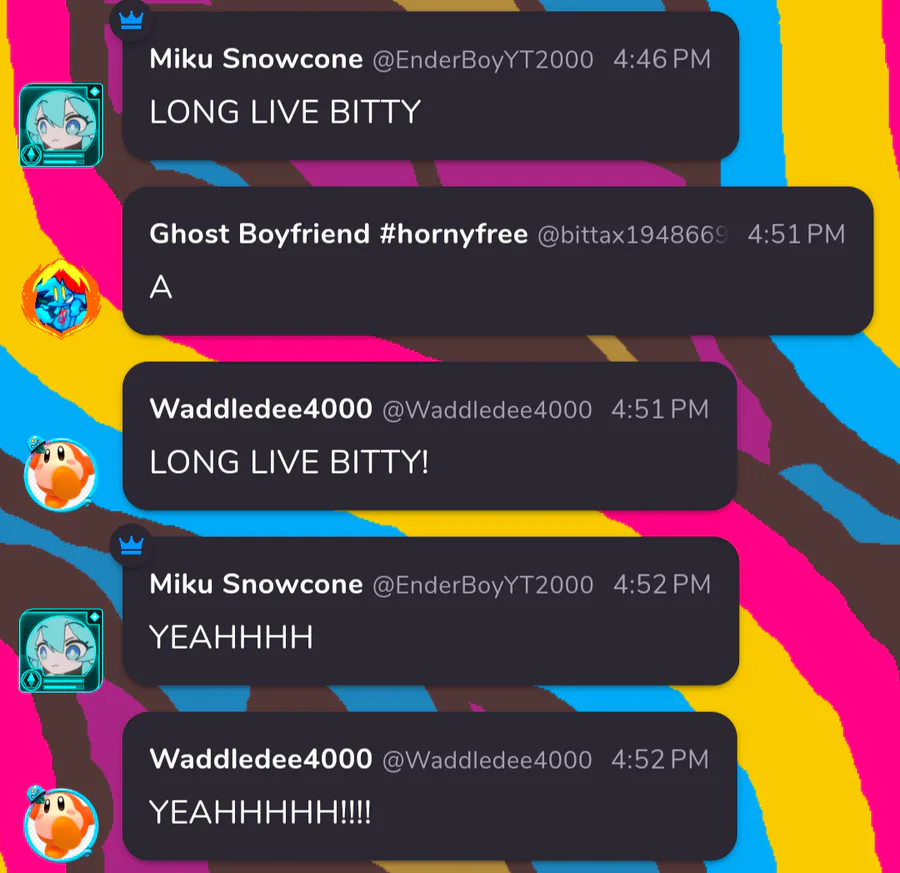Click the 4:51 PM timestamp on Ghost Boyfriend's message

(796, 234)
